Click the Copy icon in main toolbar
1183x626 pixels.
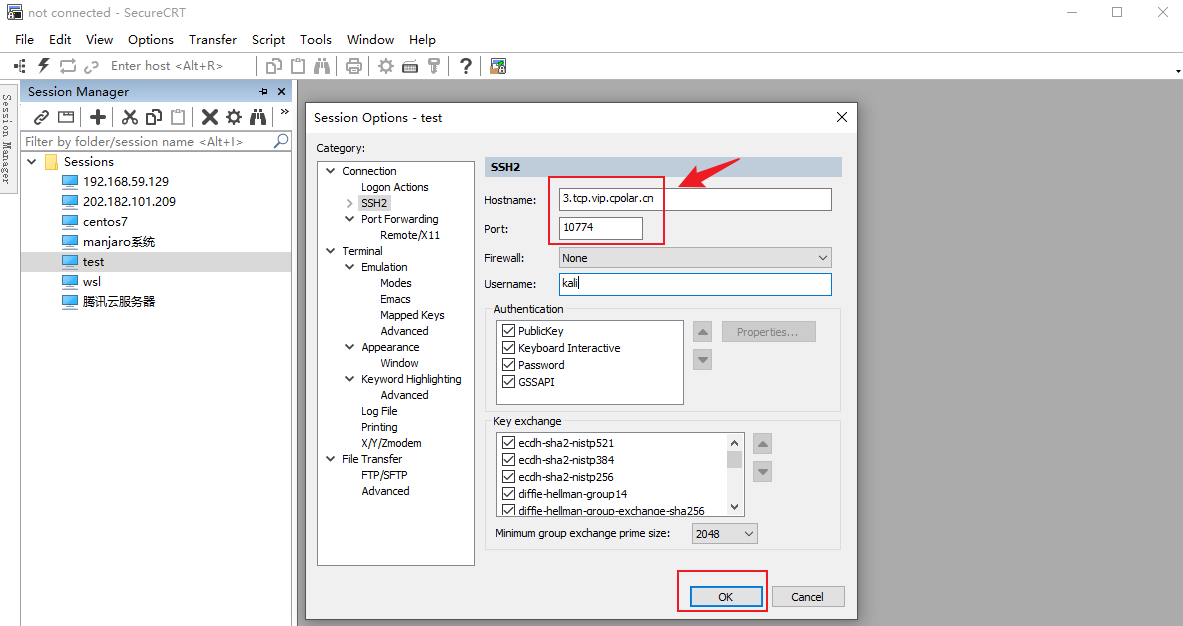(x=274, y=66)
